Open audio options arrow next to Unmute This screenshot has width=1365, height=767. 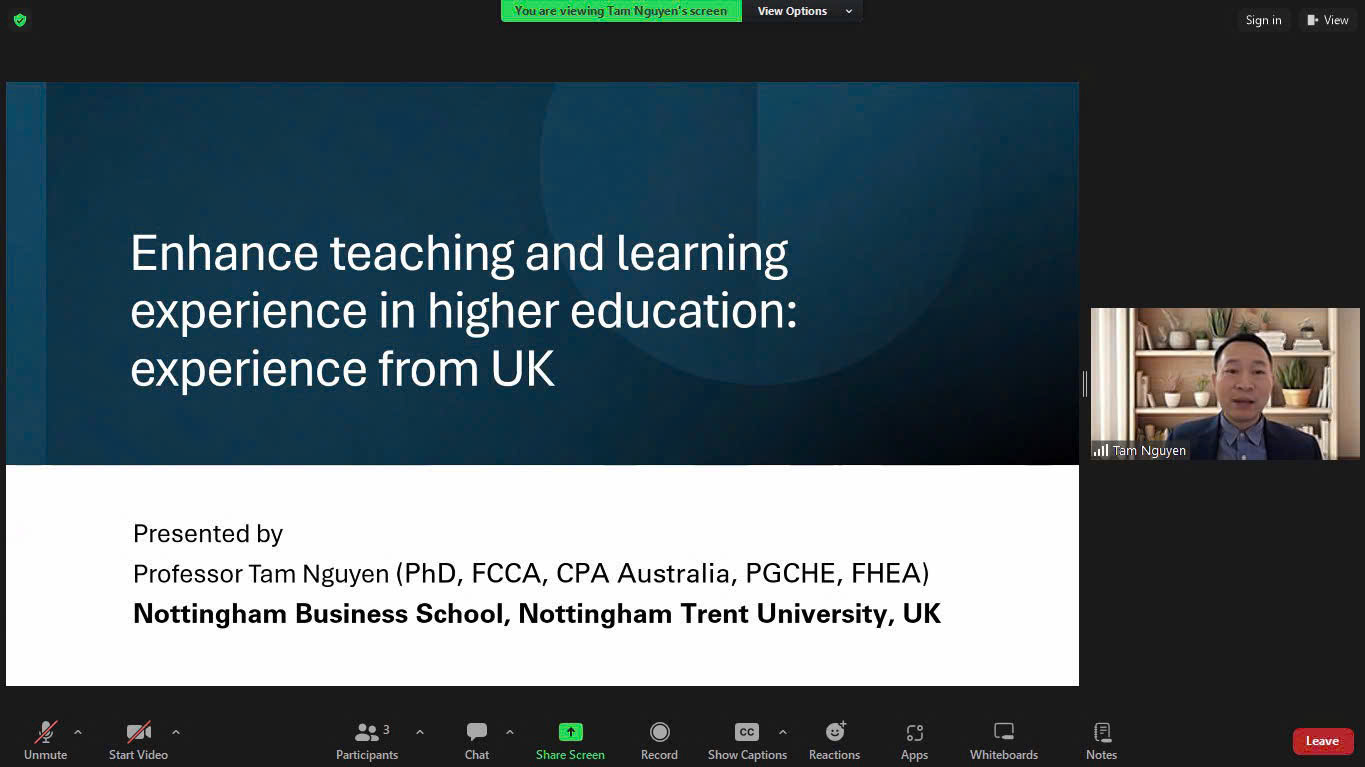click(x=78, y=733)
